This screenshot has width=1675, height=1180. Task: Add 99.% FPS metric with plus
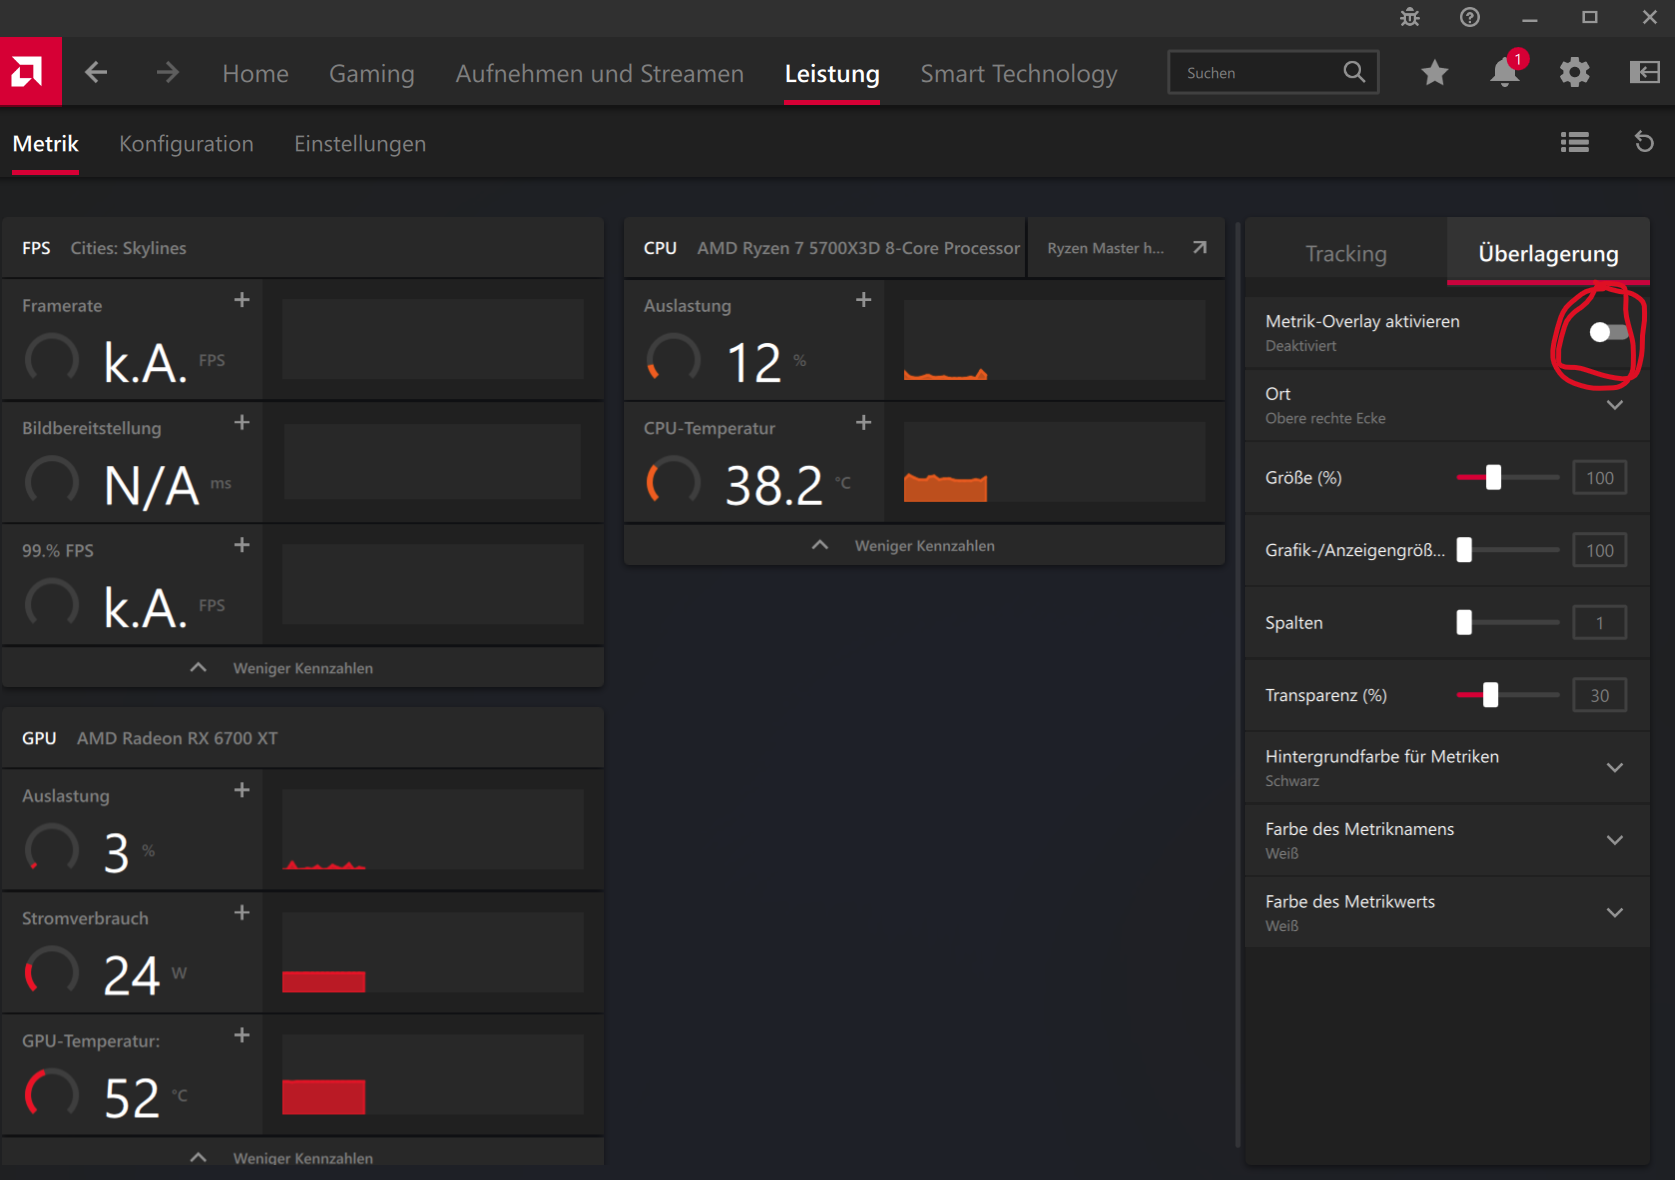[x=242, y=545]
